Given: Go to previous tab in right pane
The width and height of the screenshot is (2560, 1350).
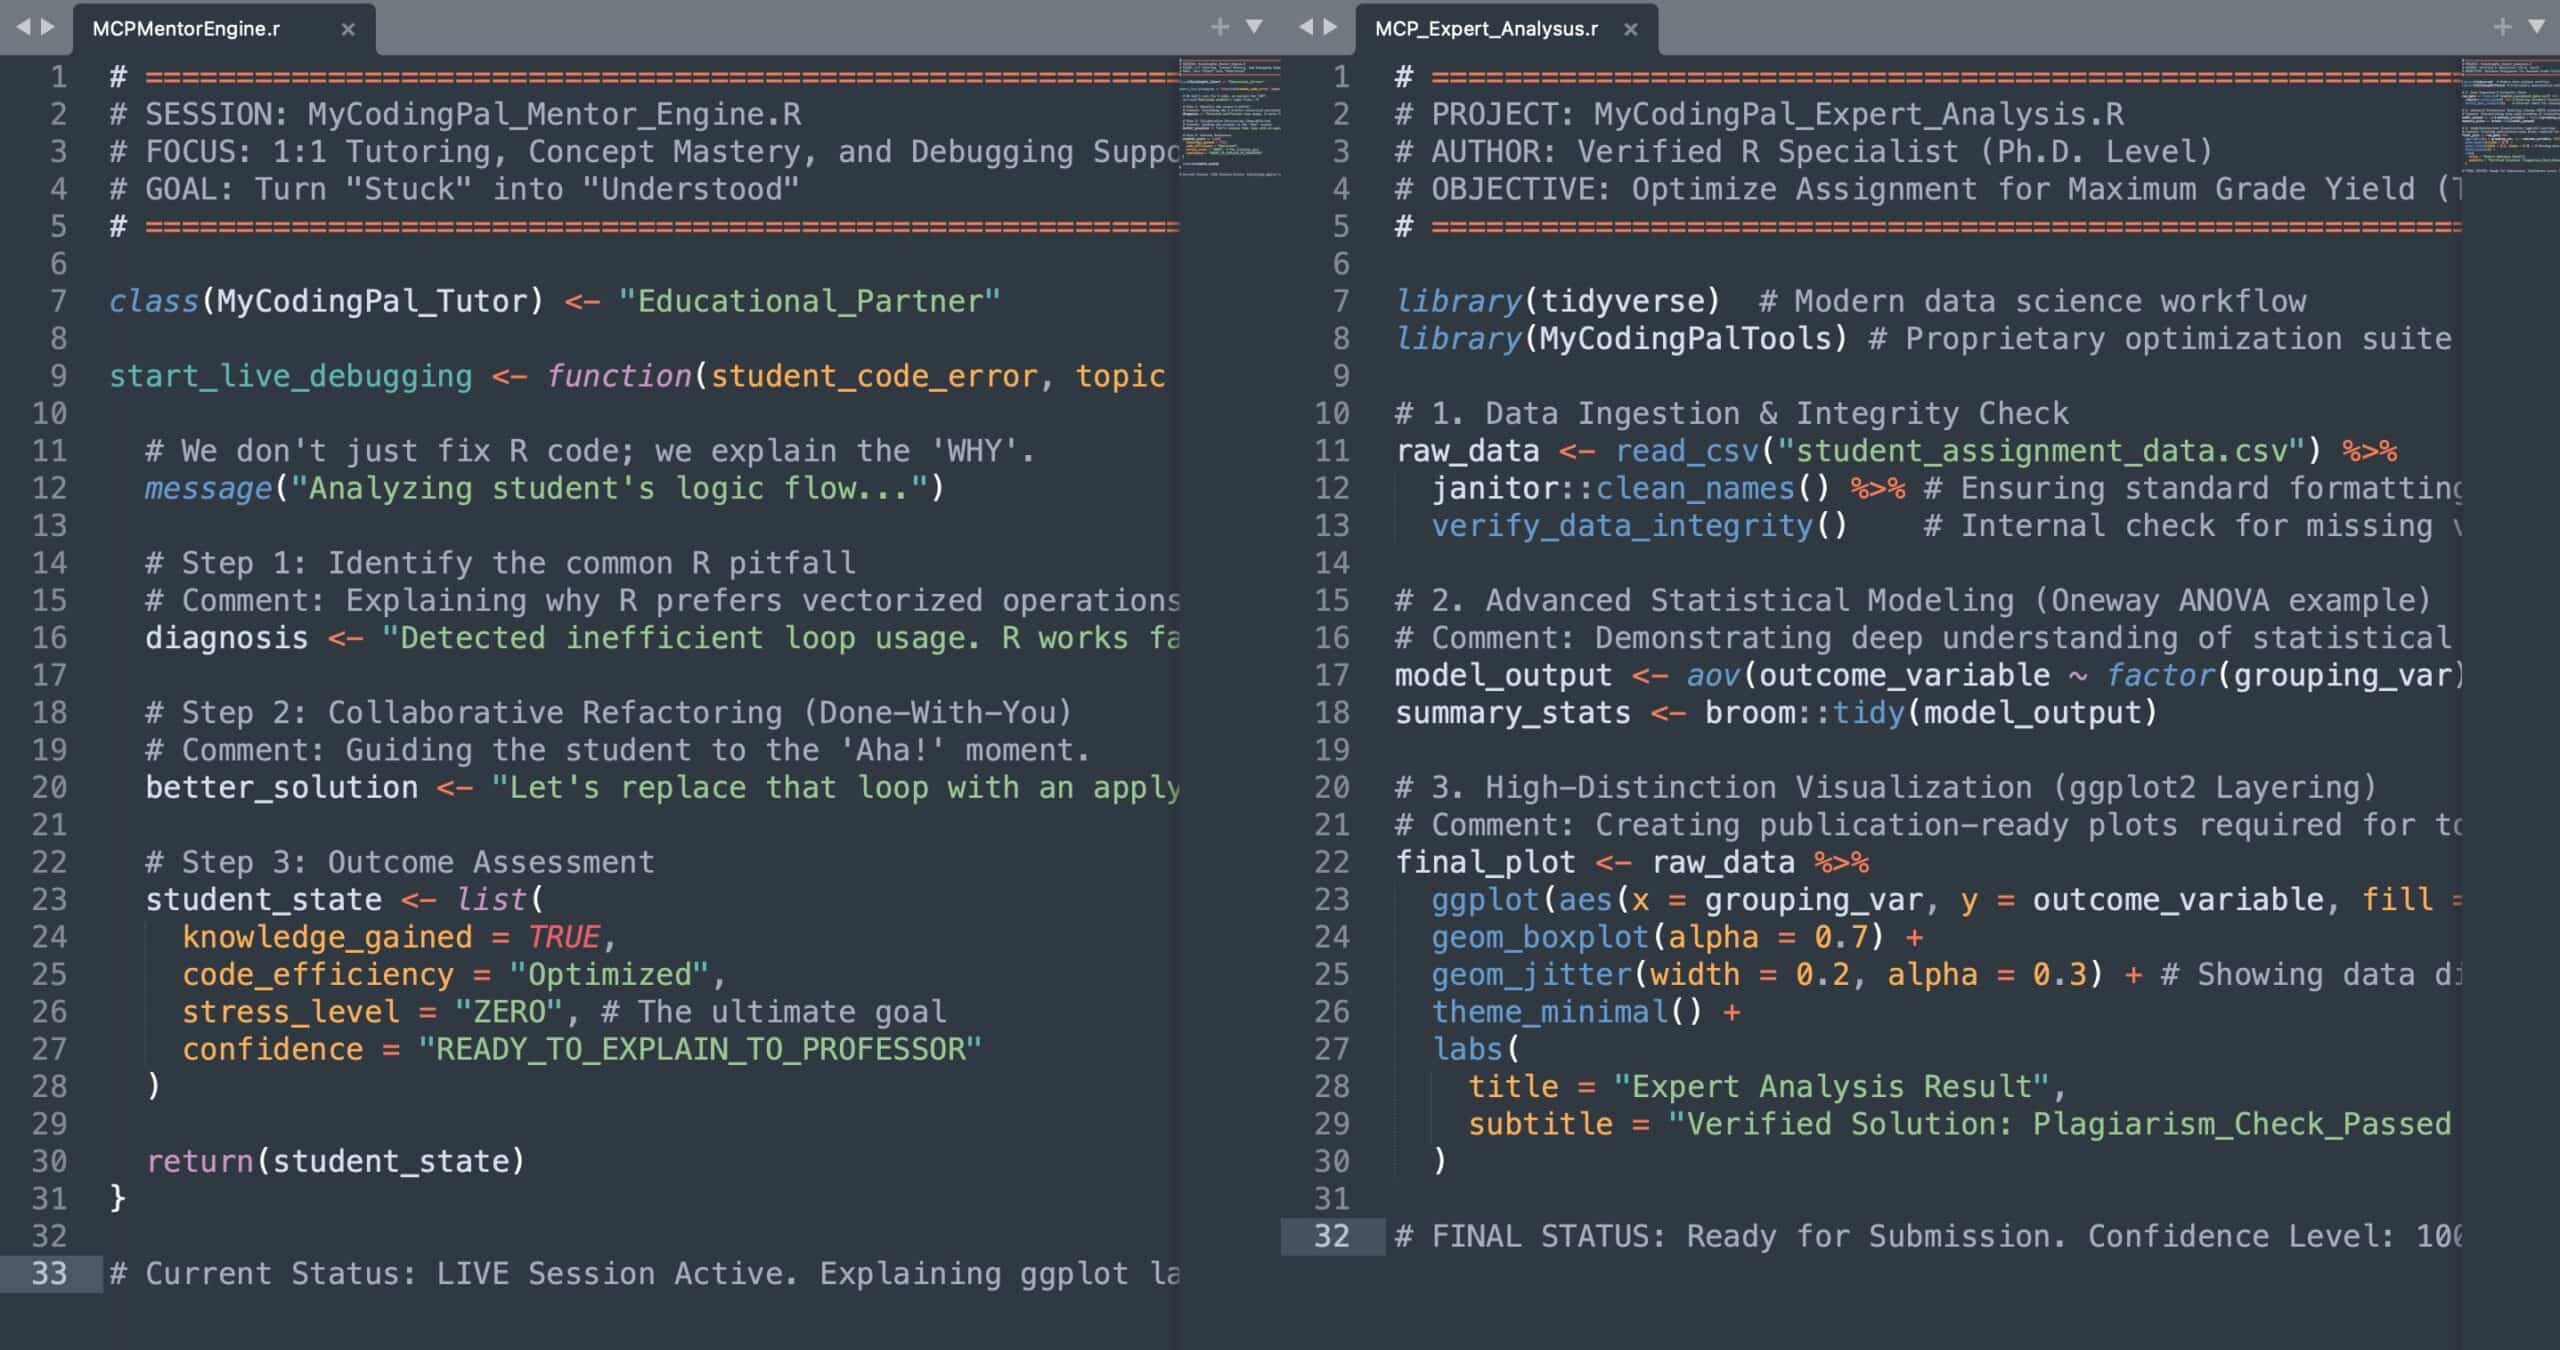Looking at the screenshot, I should [1305, 27].
